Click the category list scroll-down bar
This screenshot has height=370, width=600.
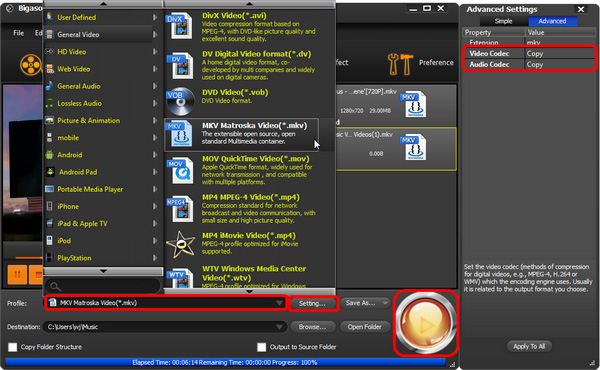(x=103, y=271)
